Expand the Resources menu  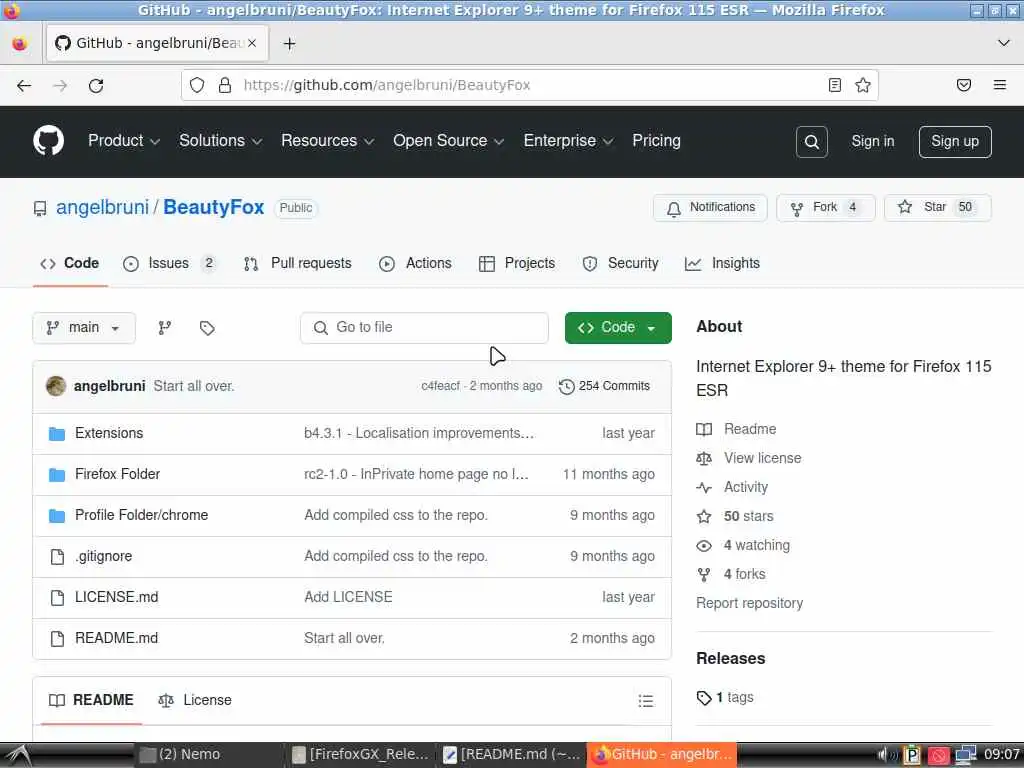(x=327, y=141)
